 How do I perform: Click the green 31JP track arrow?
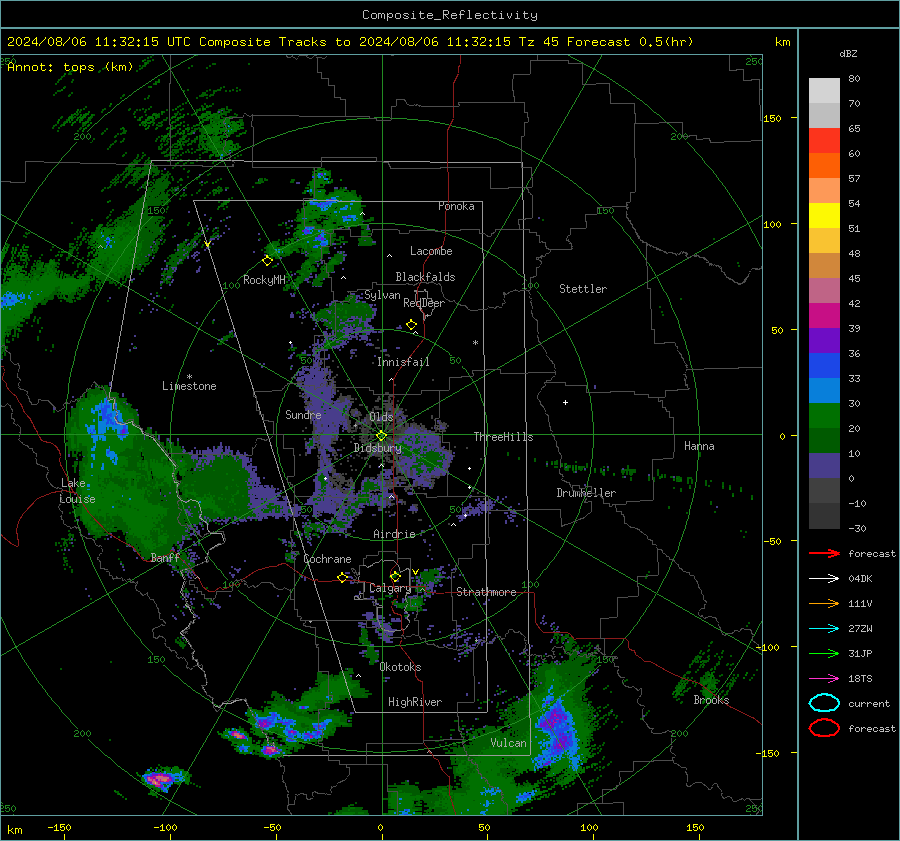824,653
